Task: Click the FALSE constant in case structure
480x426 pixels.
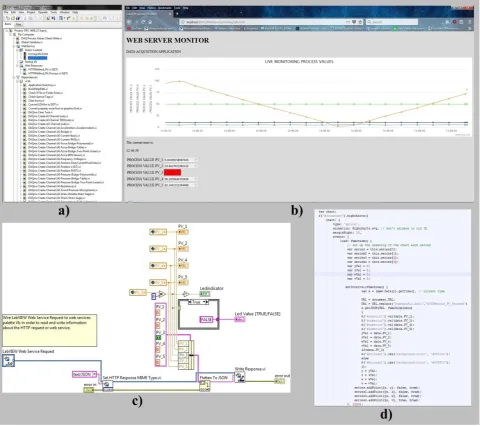Action: (x=206, y=319)
